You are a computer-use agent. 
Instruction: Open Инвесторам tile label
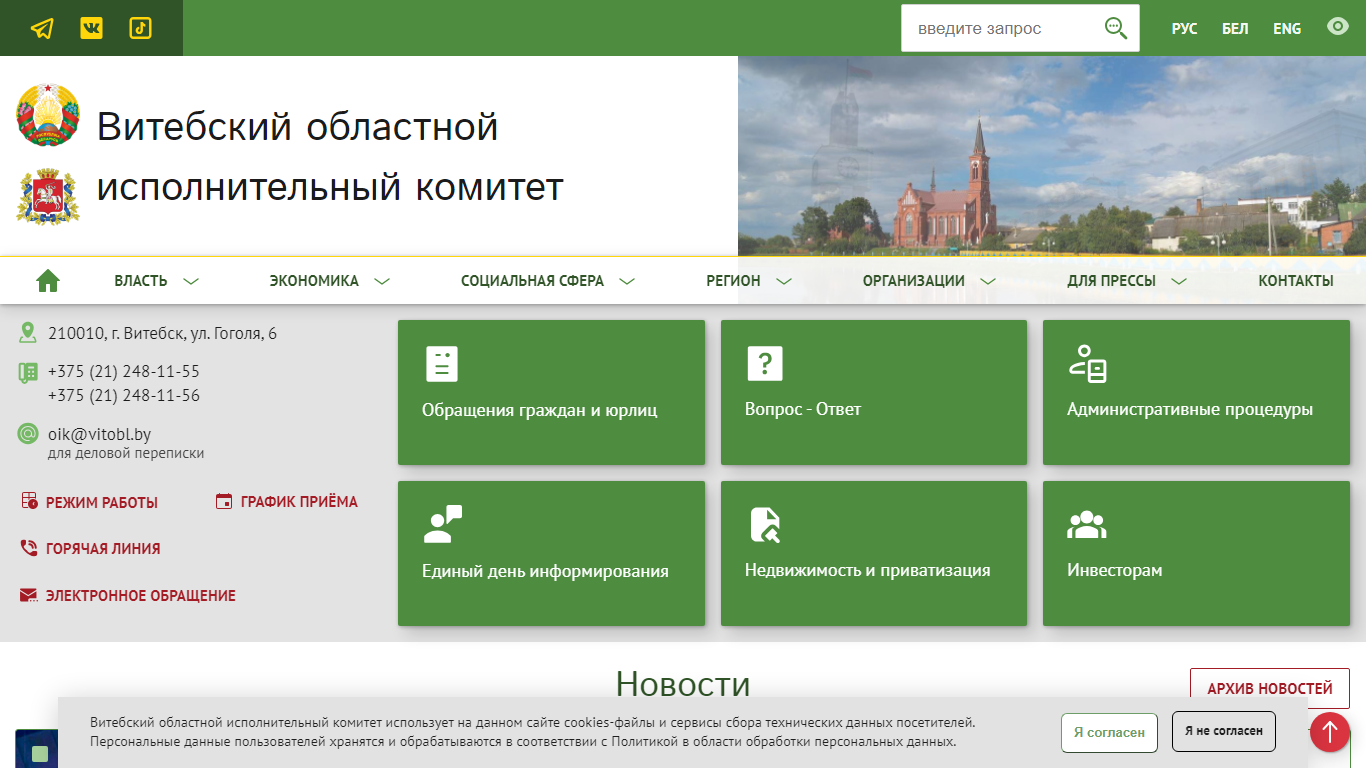pyautogui.click(x=1115, y=570)
